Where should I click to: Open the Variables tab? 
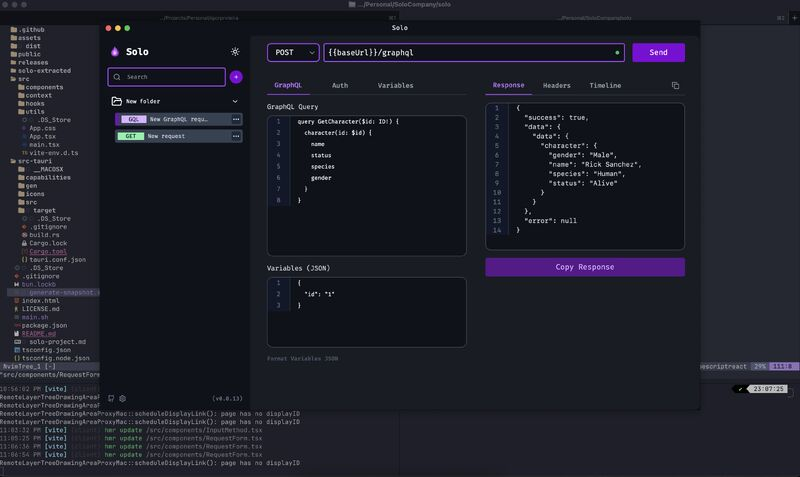tap(395, 86)
